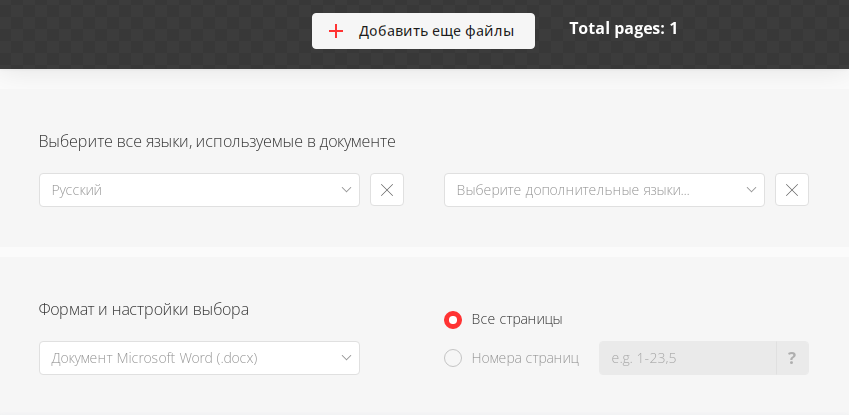Open Документ Microsoft Word (.docx) format dropdown

[199, 358]
